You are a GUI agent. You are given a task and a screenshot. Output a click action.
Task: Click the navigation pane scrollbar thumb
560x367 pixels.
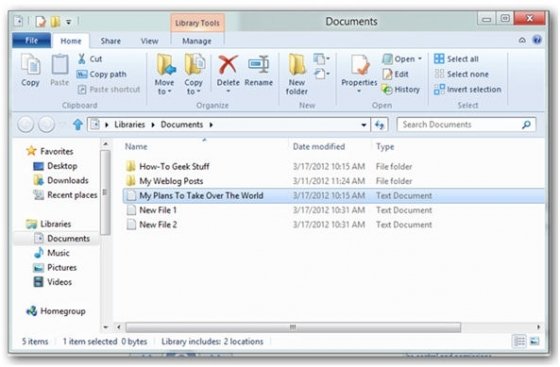(105, 193)
